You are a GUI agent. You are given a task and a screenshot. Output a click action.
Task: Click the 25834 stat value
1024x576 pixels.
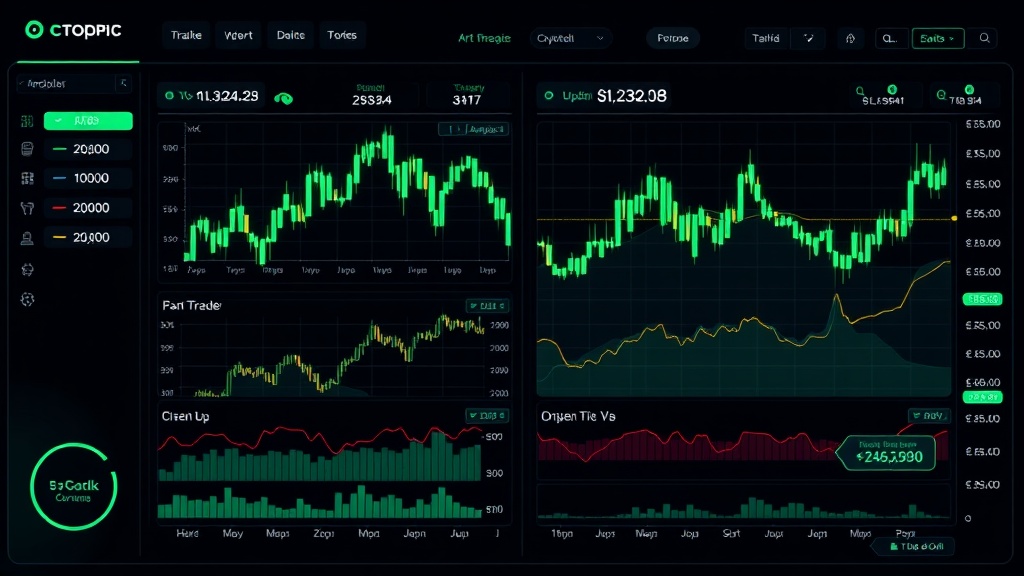pyautogui.click(x=372, y=100)
